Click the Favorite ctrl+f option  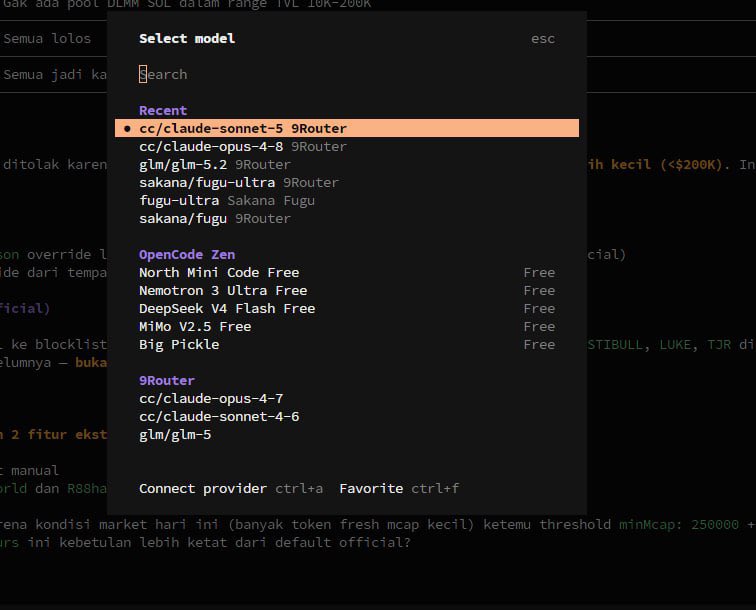[399, 488]
